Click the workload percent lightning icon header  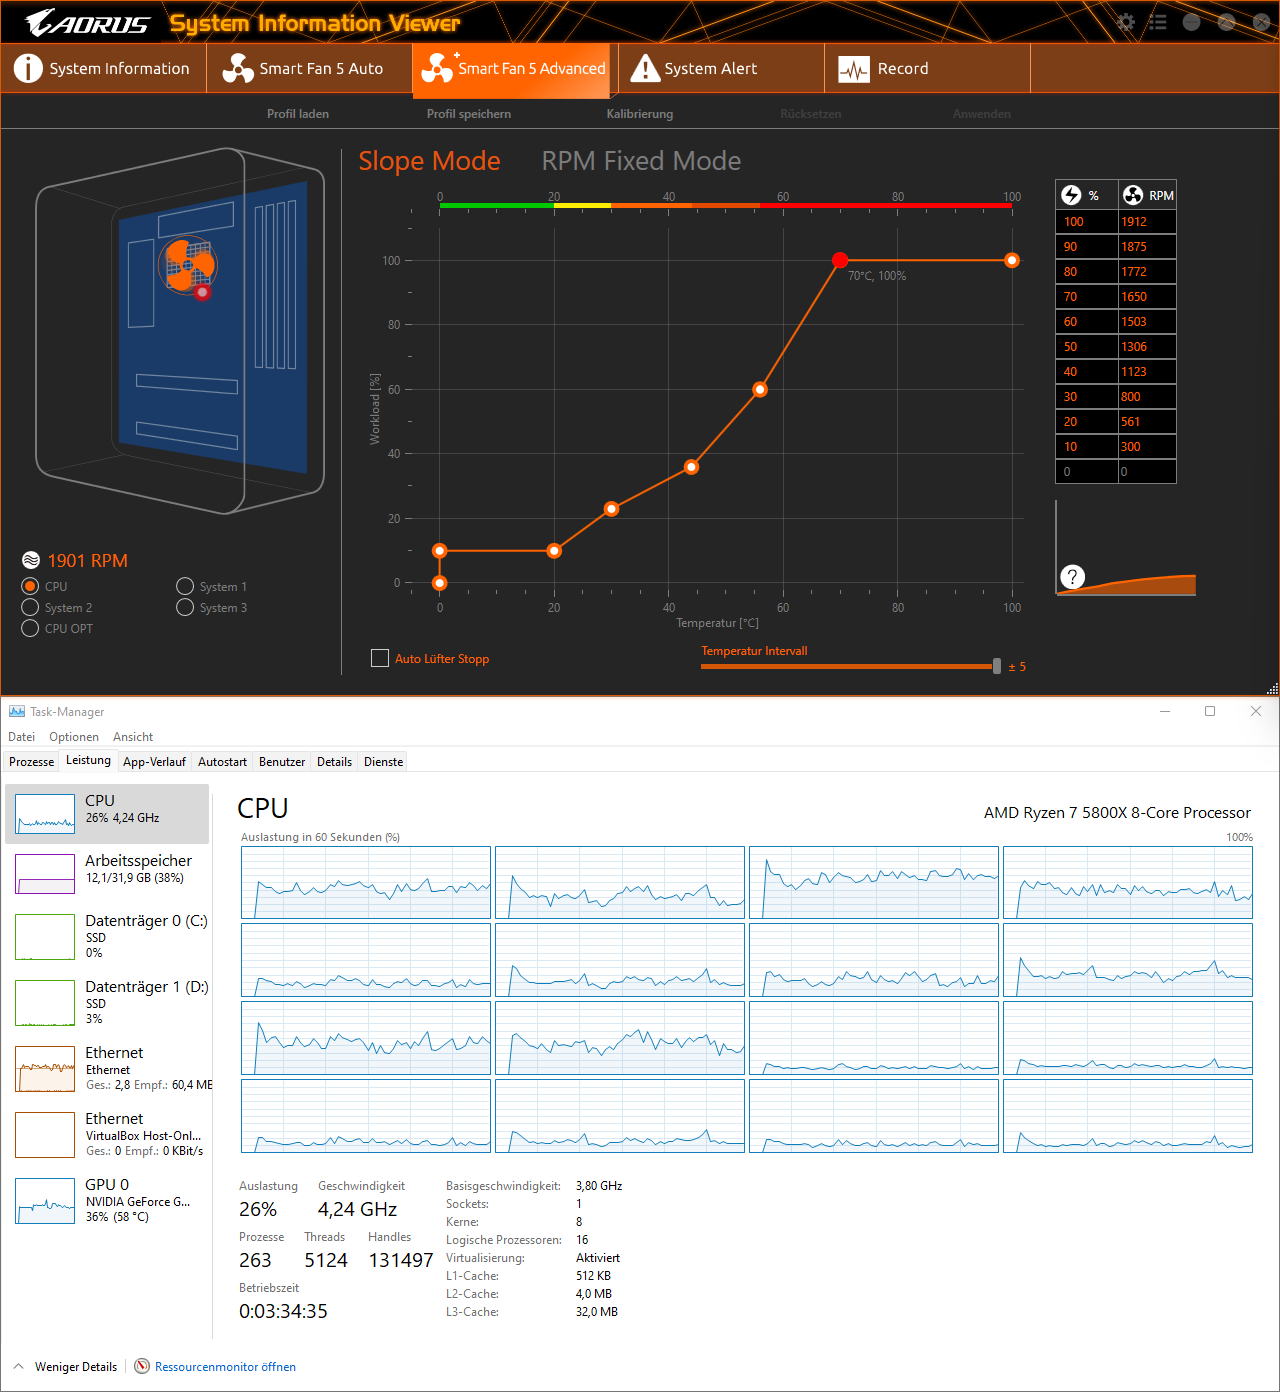point(1071,195)
